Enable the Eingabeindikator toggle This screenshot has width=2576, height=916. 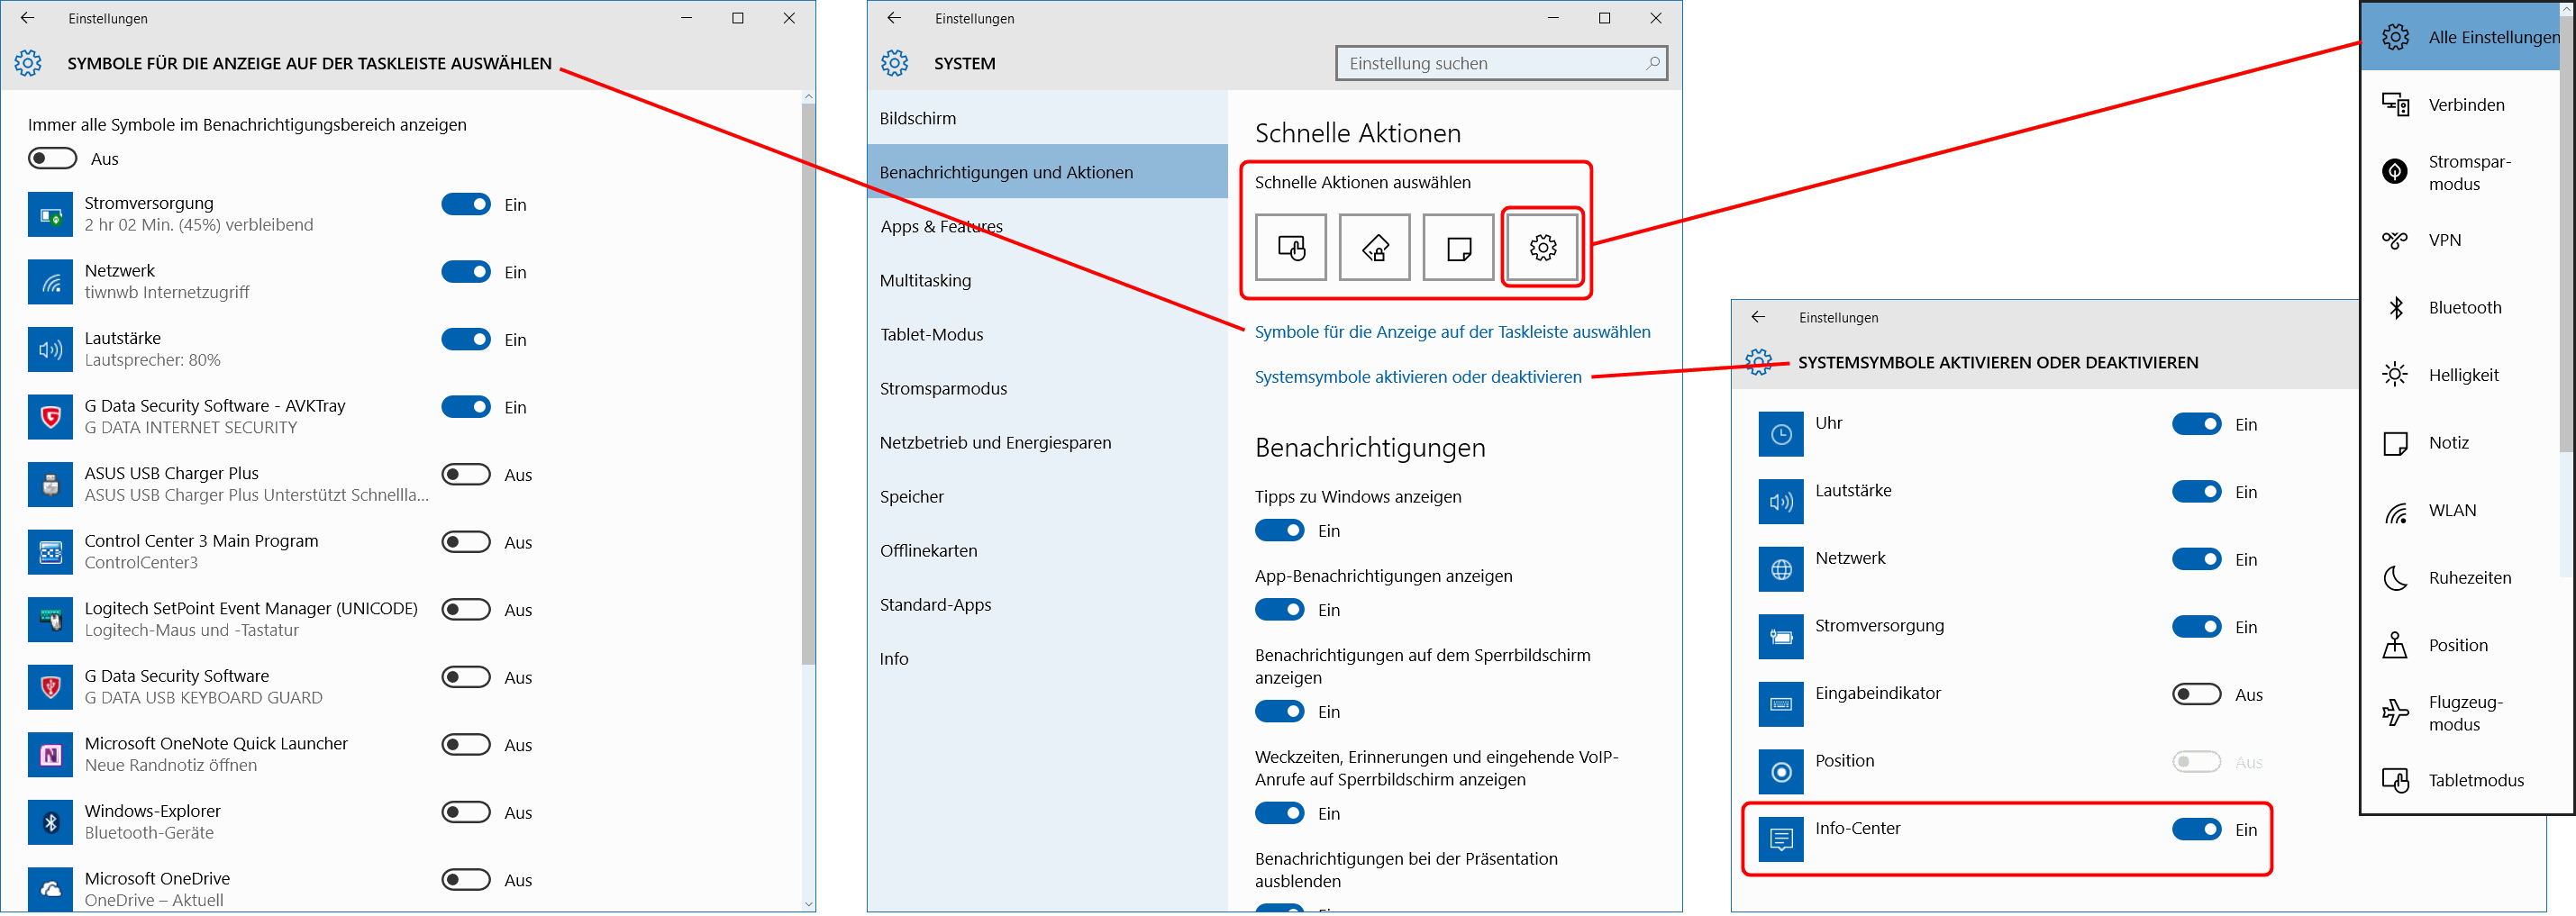click(x=2196, y=695)
